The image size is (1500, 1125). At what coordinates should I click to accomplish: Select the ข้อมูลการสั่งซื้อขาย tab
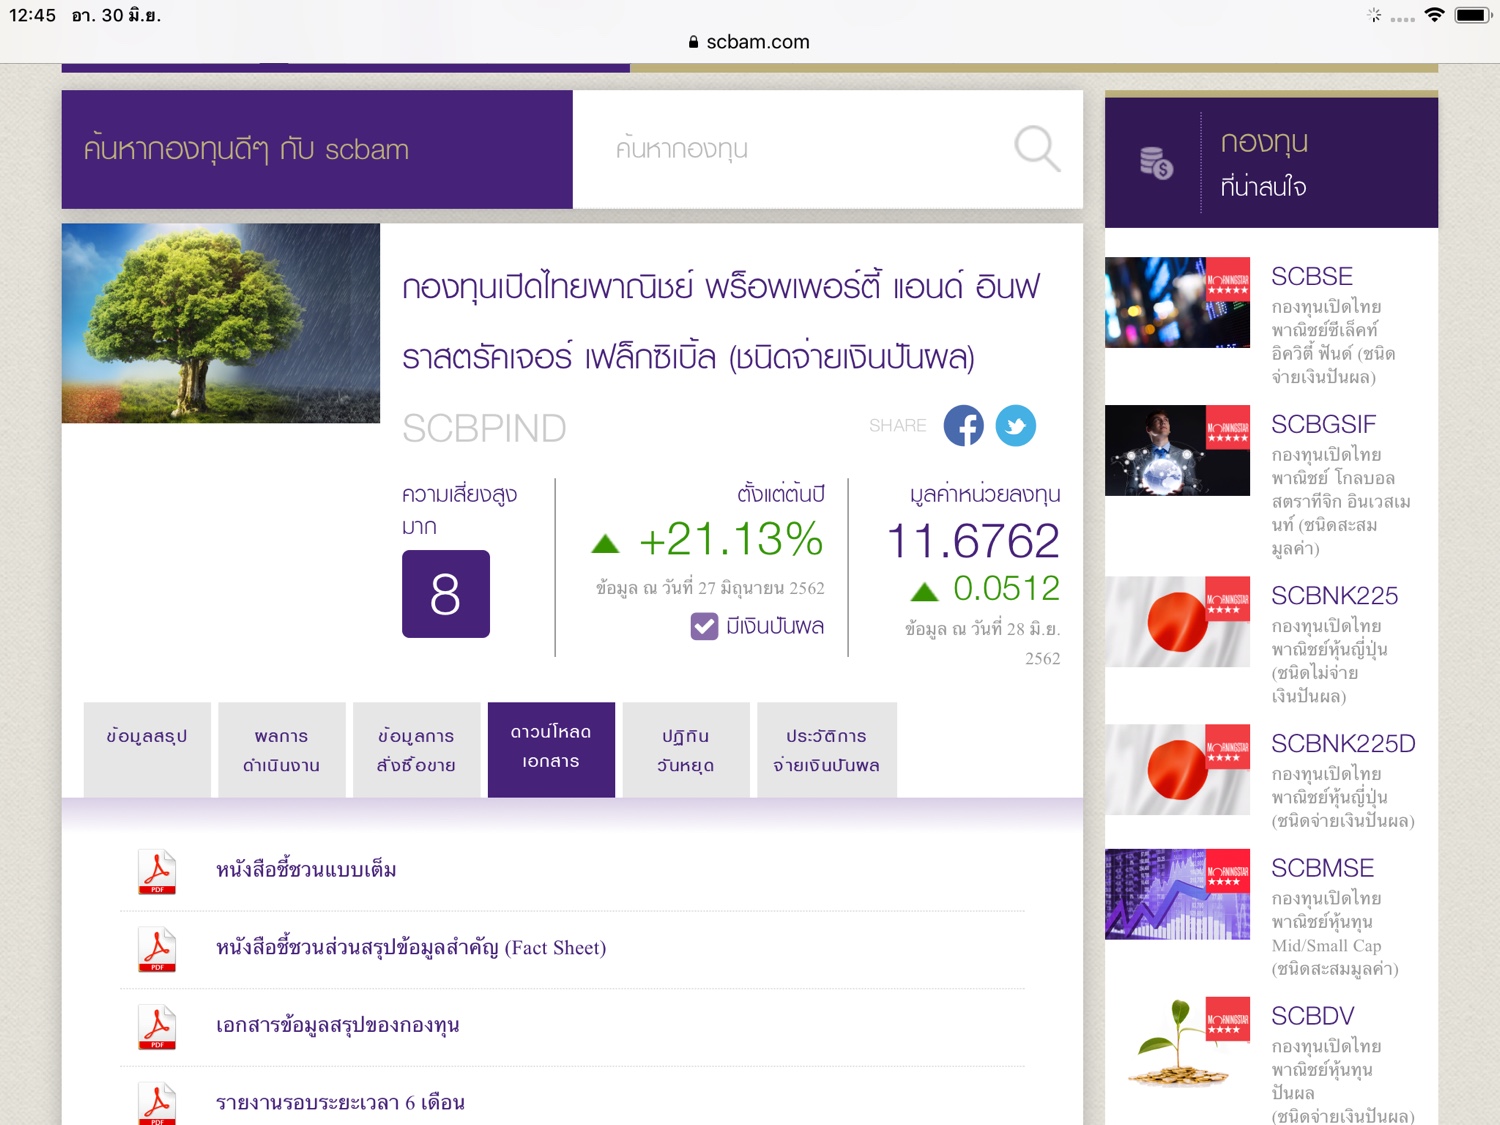[416, 750]
